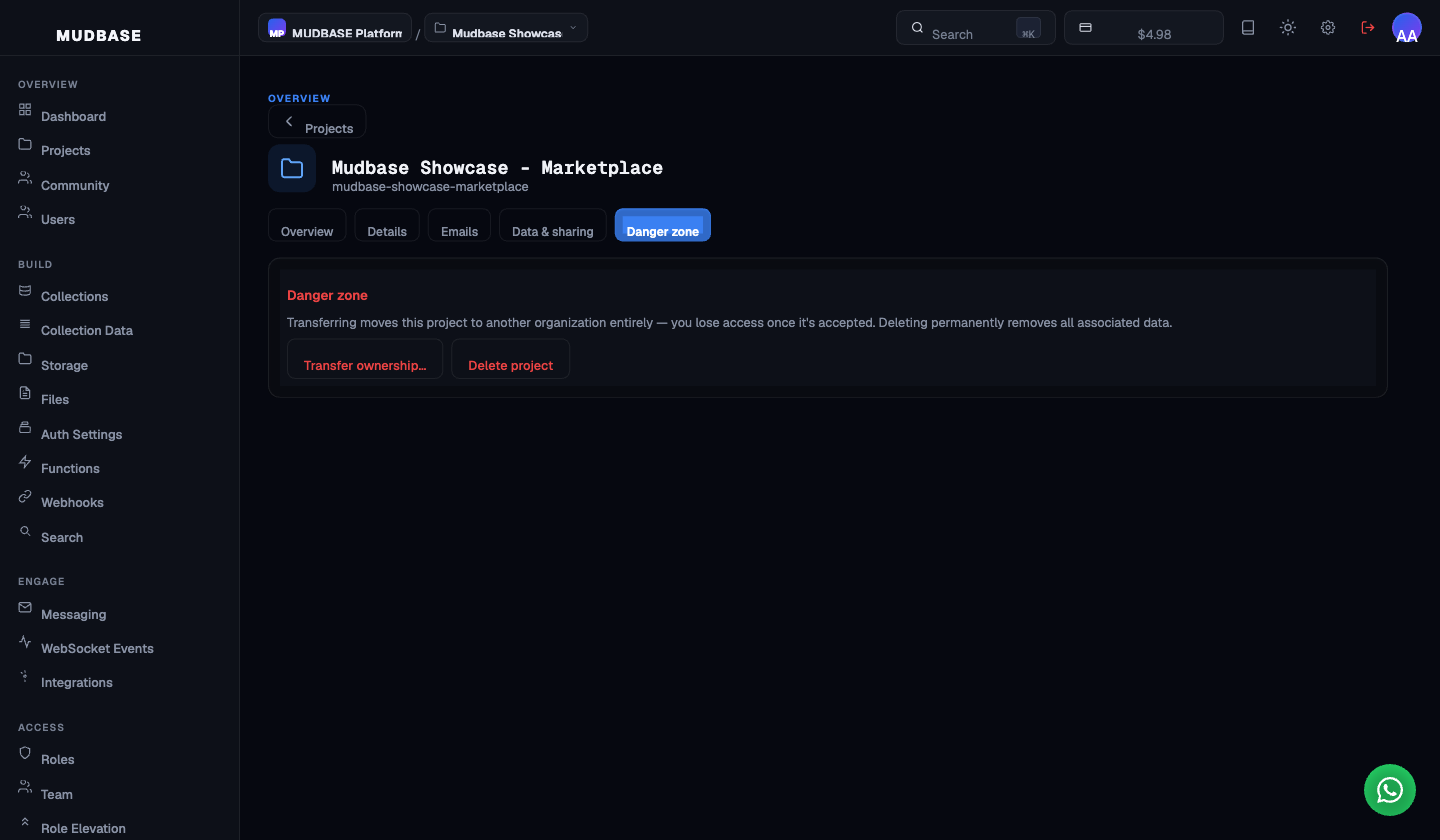
Task: Click the Team people icon
Action: (25, 787)
